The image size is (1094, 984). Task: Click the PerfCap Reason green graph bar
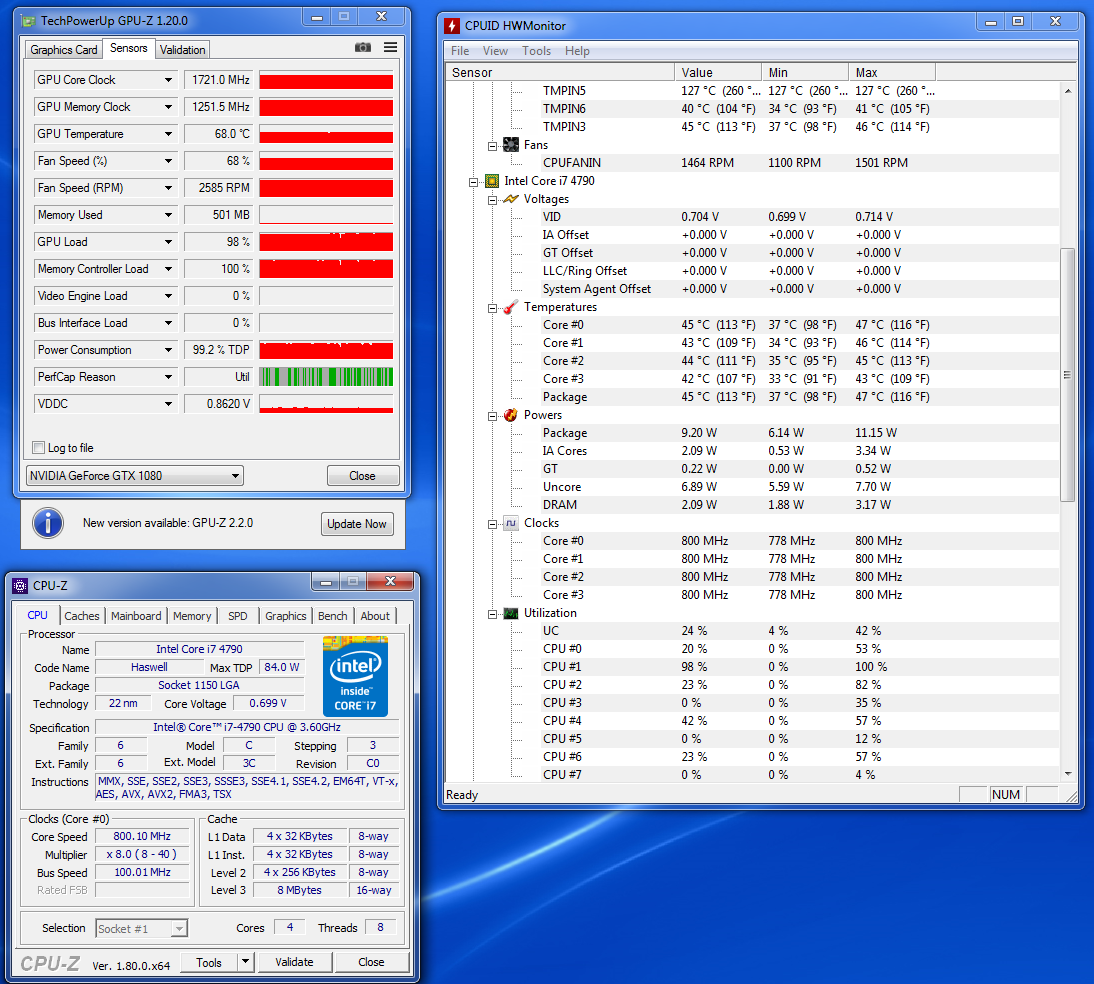coord(326,377)
